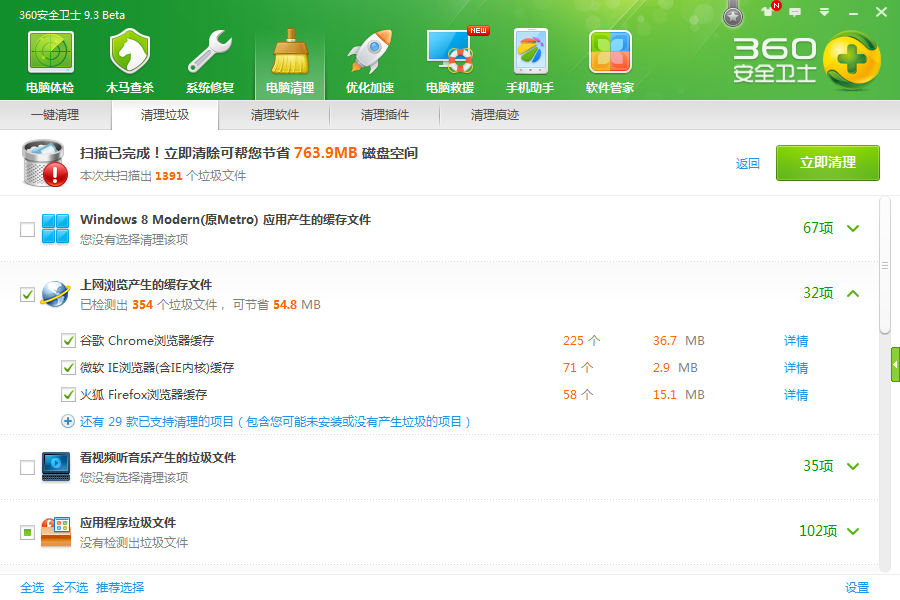Click the 36.7 MB Chrome cache size

pyautogui.click(x=678, y=340)
